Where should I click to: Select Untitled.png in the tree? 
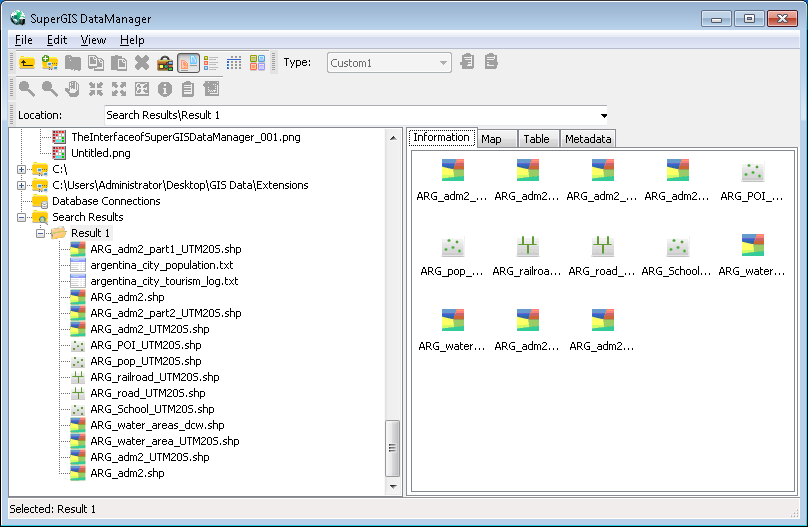coord(100,154)
